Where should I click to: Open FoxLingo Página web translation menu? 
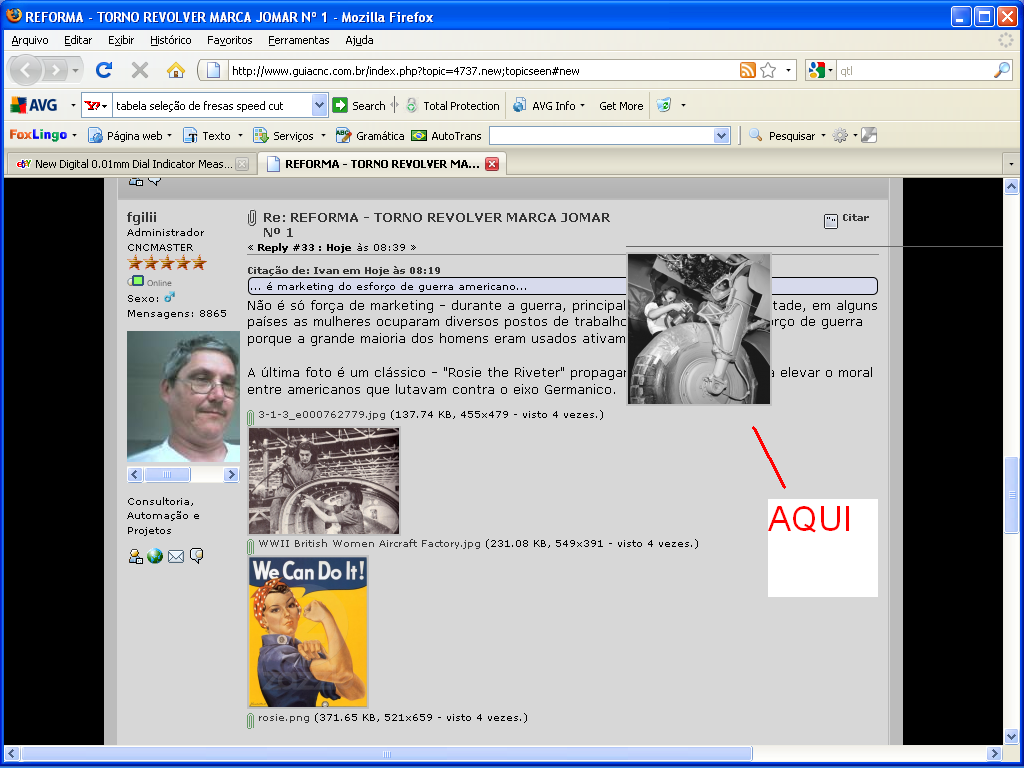click(x=130, y=135)
